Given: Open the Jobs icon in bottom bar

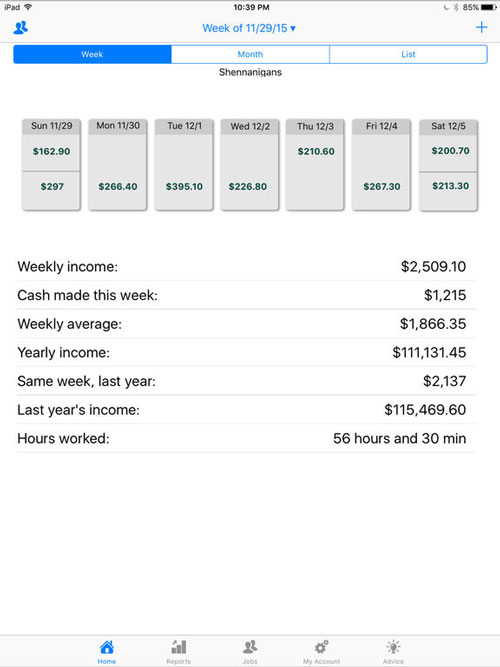Looking at the screenshot, I should point(250,647).
